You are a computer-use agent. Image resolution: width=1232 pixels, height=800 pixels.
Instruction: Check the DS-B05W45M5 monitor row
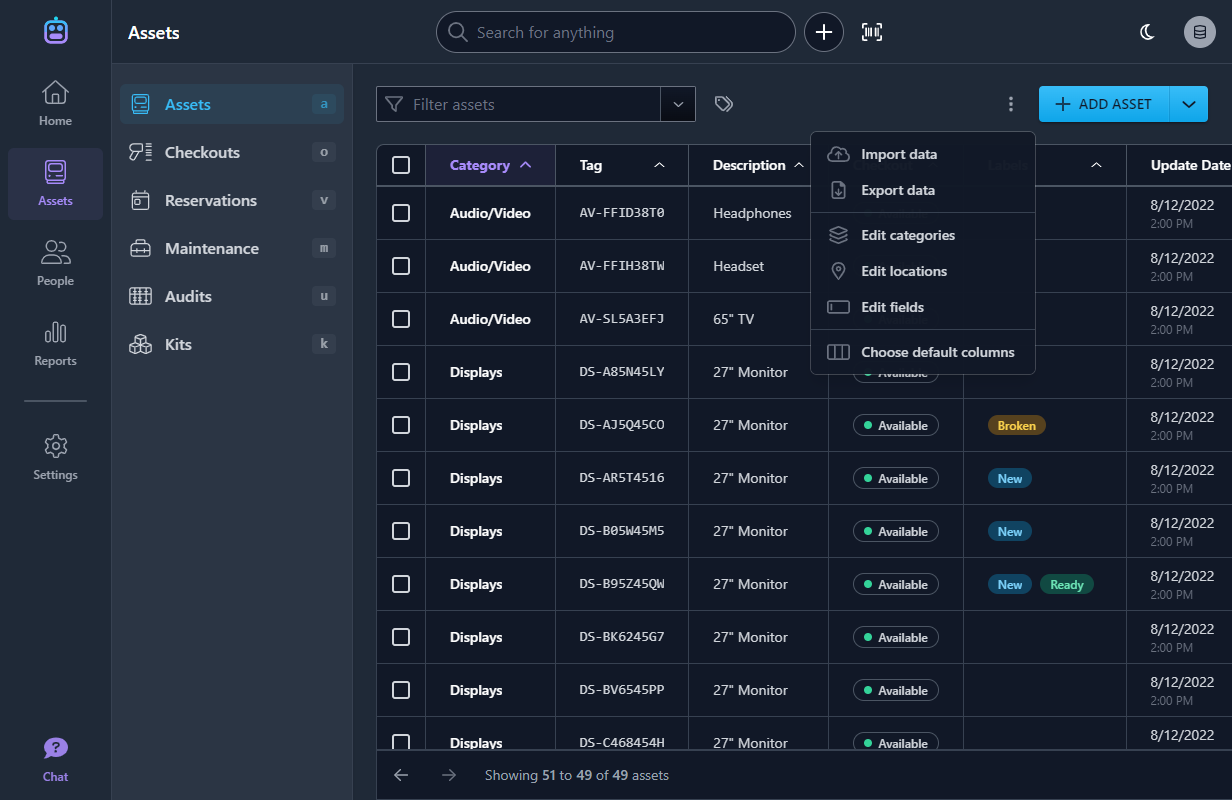[401, 531]
